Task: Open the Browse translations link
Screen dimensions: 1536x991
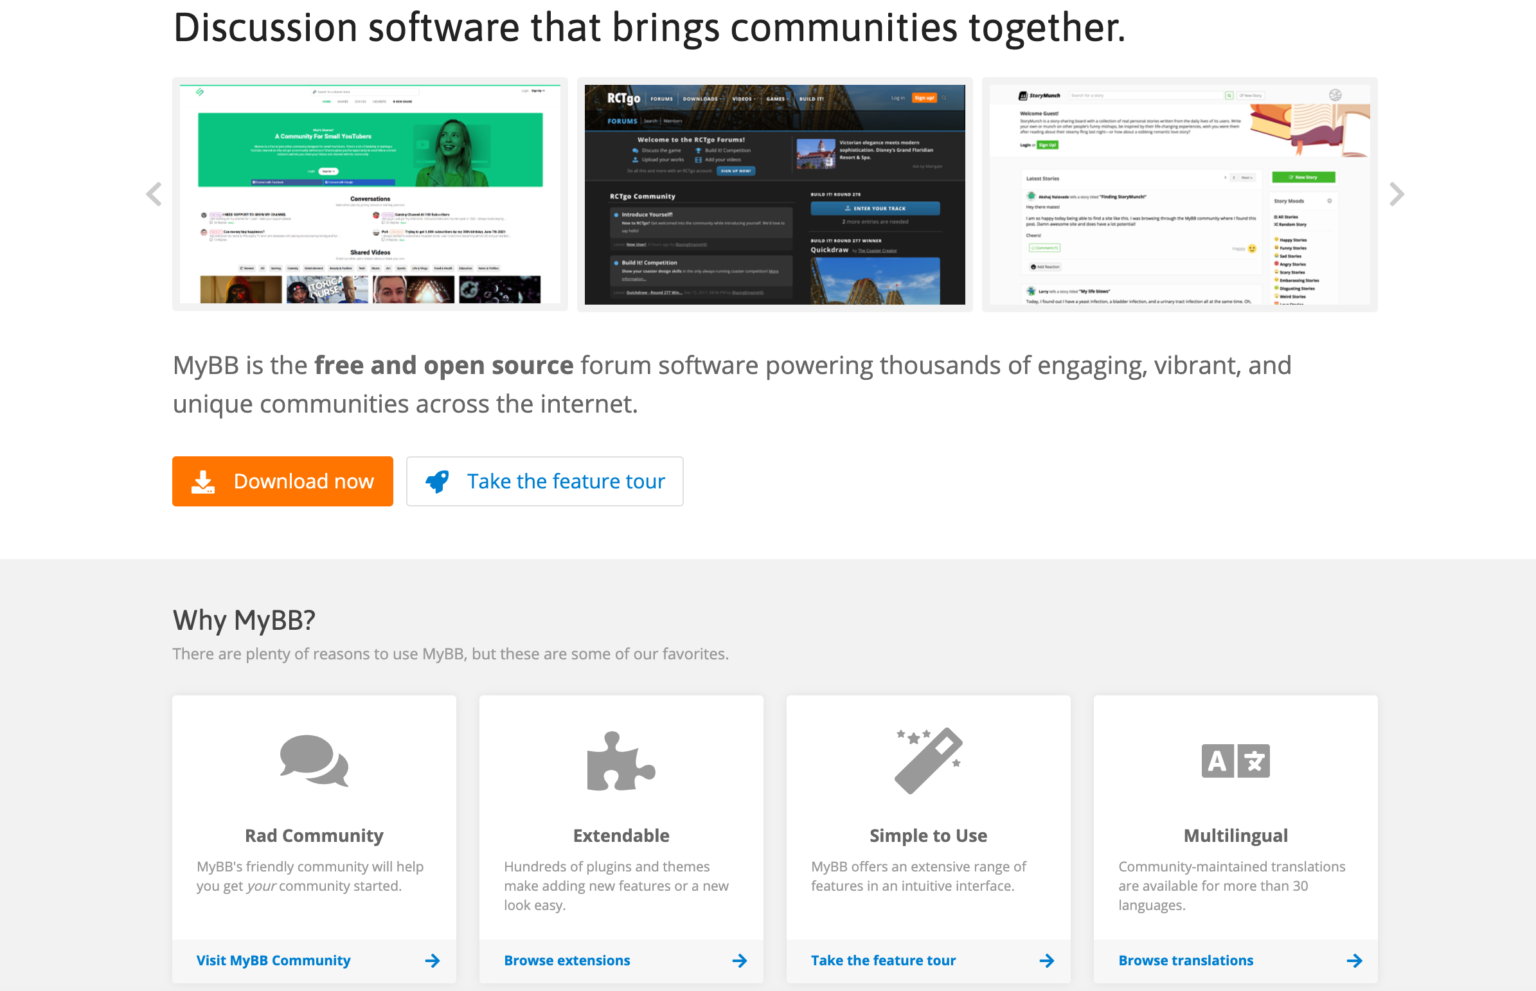Action: 1186,960
